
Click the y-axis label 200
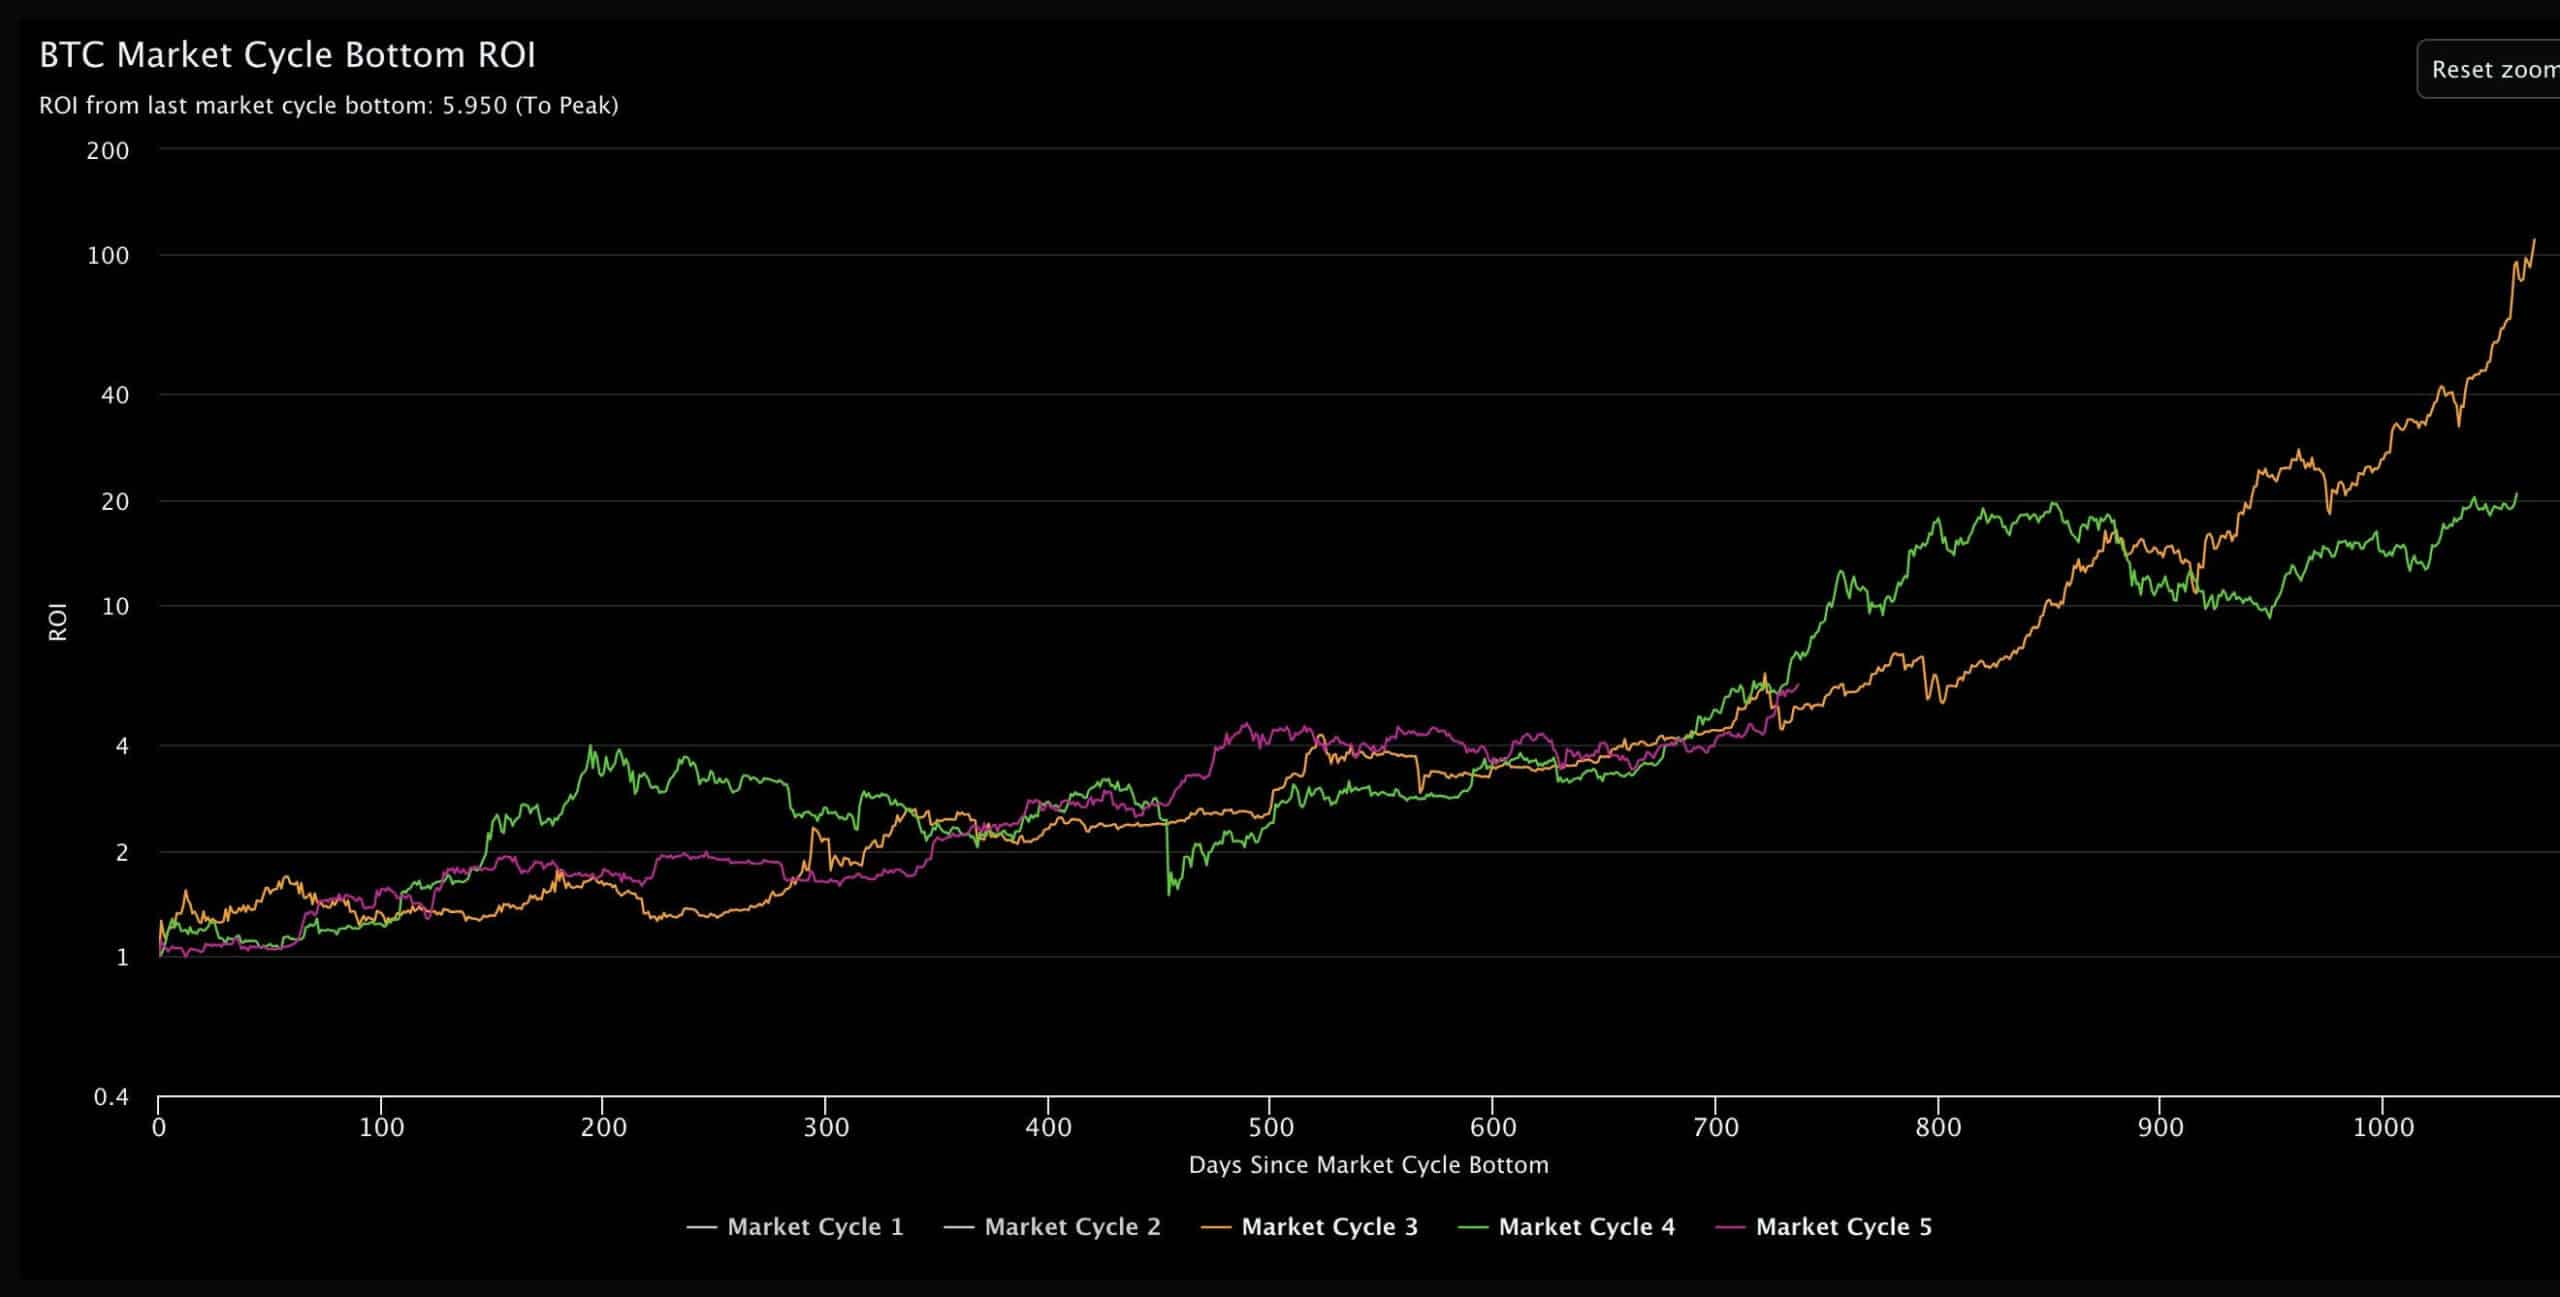click(x=109, y=151)
